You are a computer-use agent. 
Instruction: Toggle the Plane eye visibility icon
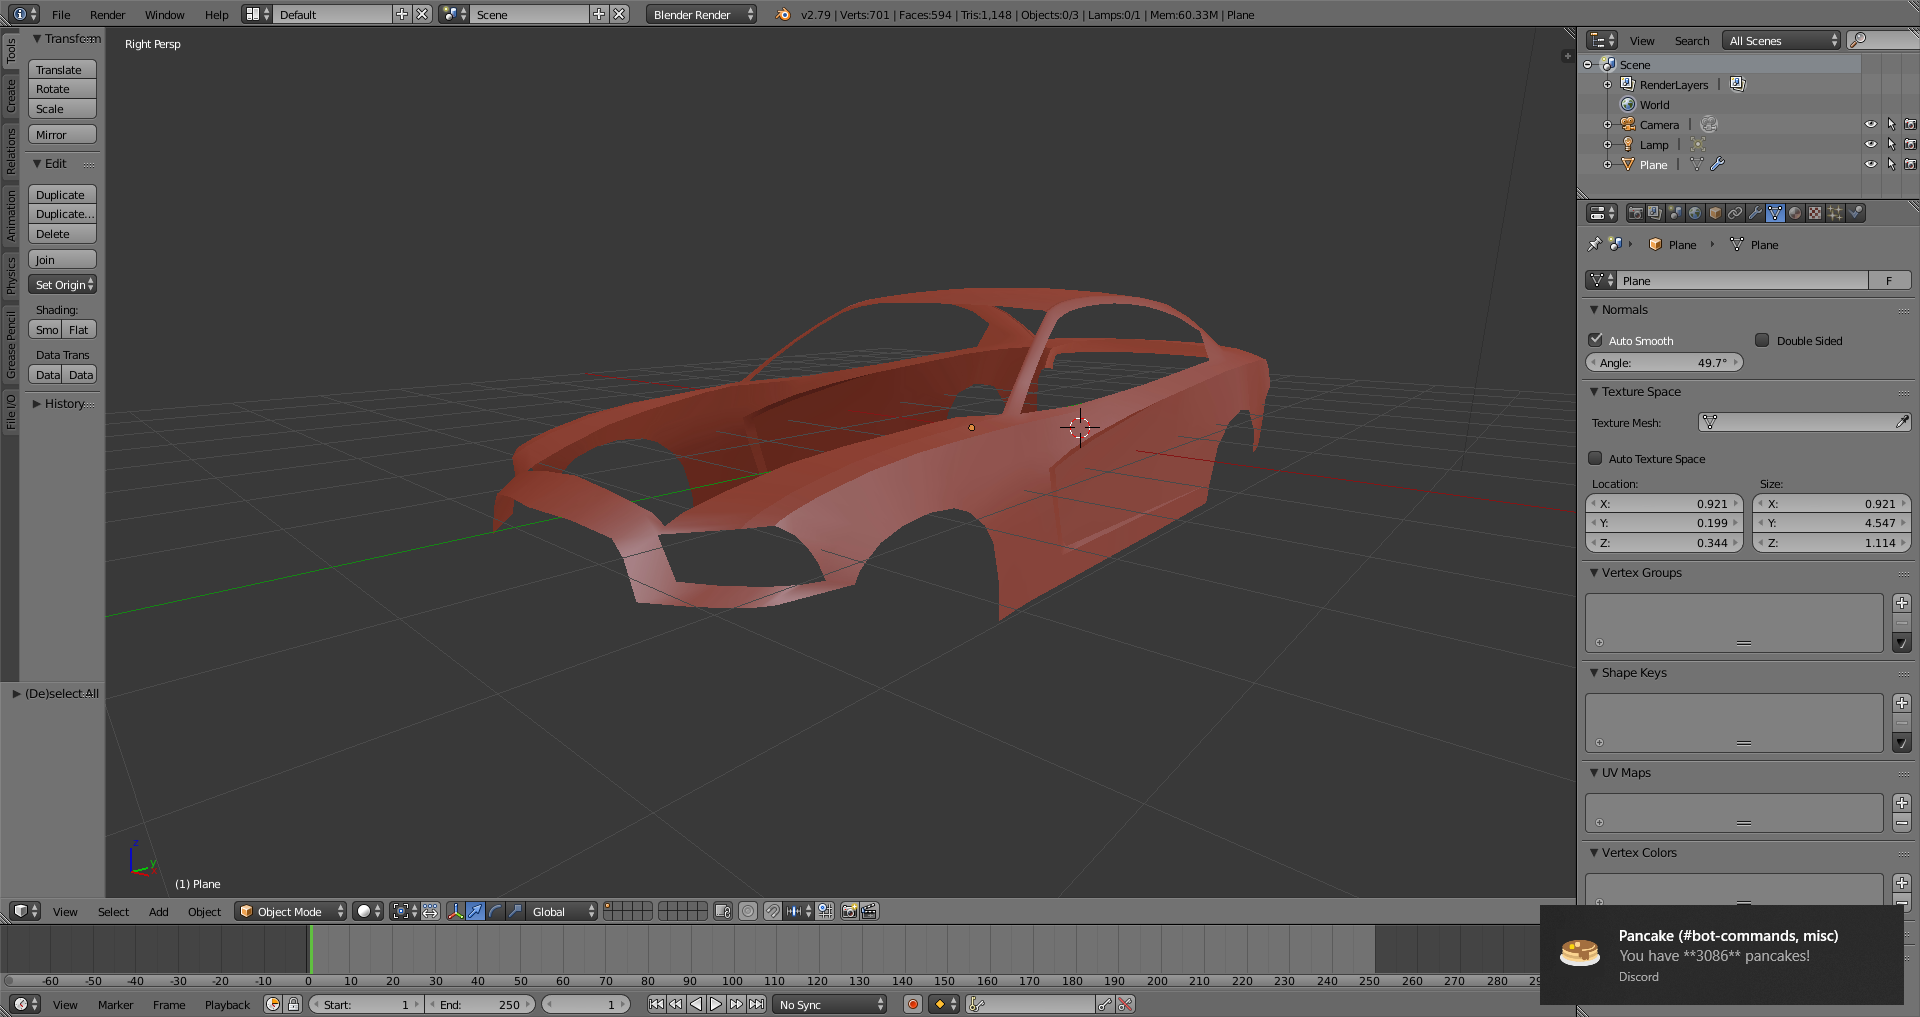(x=1870, y=164)
